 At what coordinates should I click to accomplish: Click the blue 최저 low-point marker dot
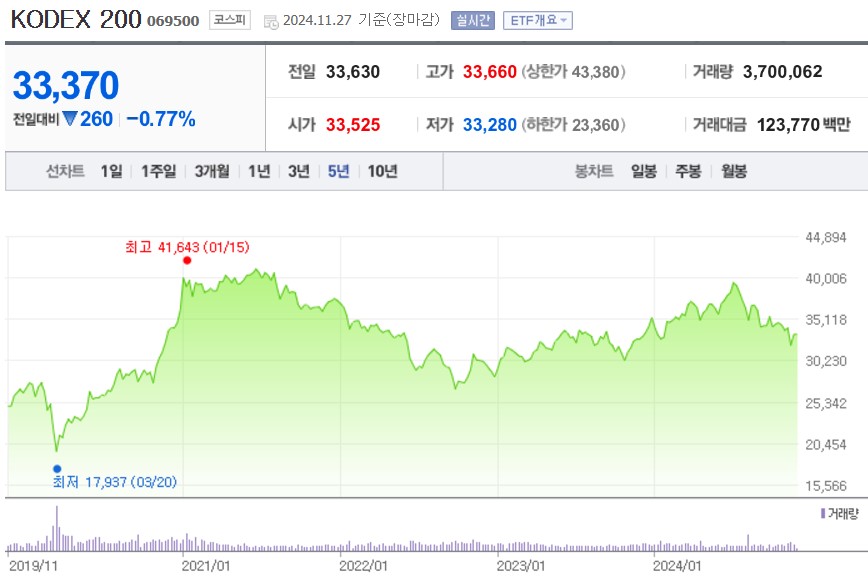pyautogui.click(x=57, y=469)
